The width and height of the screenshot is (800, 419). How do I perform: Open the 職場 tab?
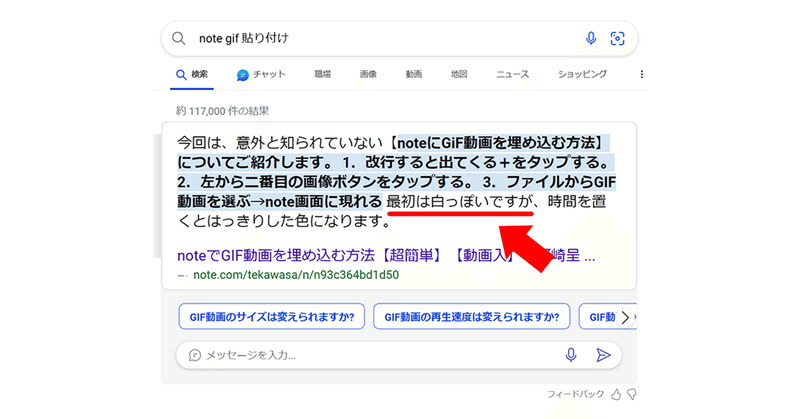click(x=322, y=75)
